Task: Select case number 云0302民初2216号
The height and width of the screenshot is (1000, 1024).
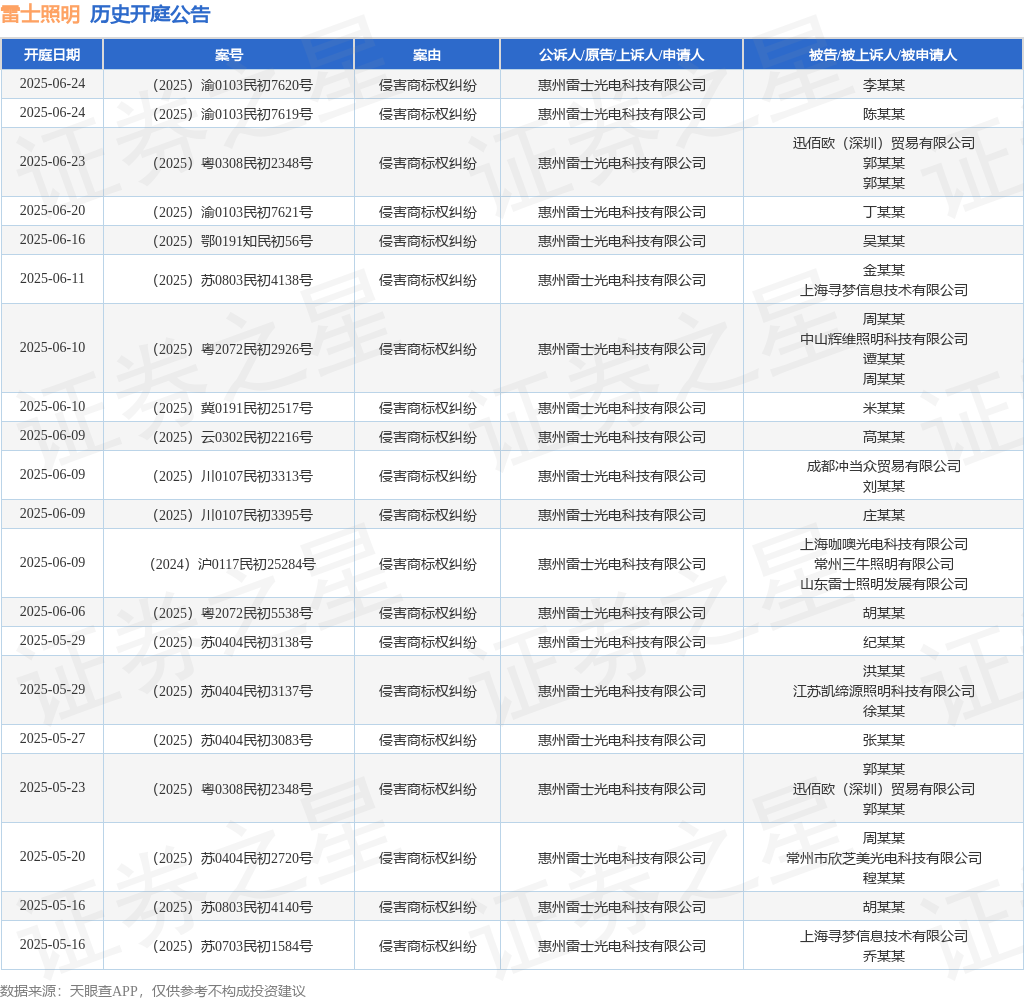Action: (x=232, y=437)
